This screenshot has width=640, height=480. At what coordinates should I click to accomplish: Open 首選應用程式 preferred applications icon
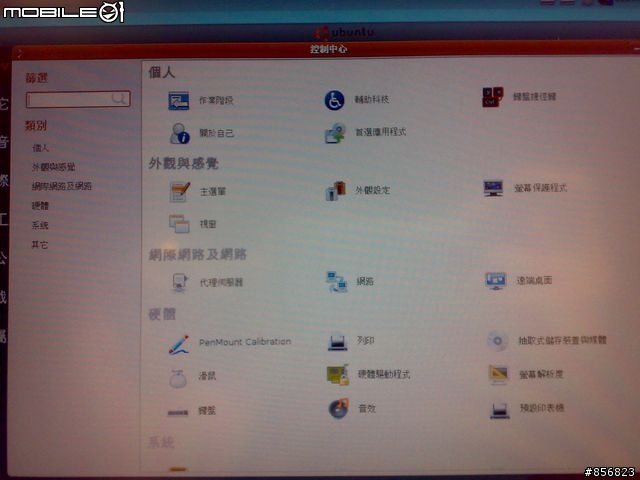click(335, 133)
